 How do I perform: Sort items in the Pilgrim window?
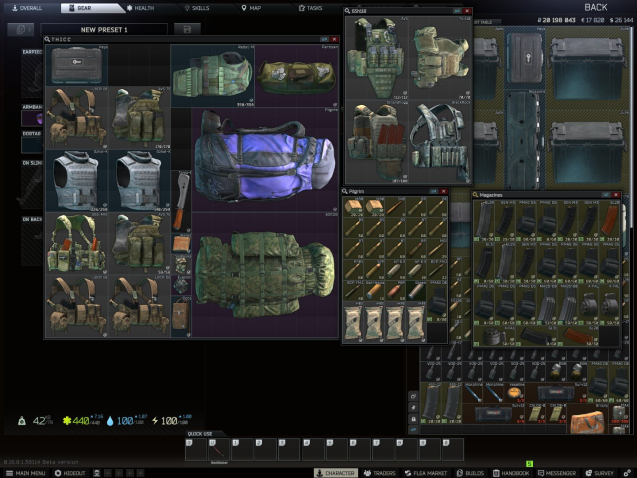point(433,191)
